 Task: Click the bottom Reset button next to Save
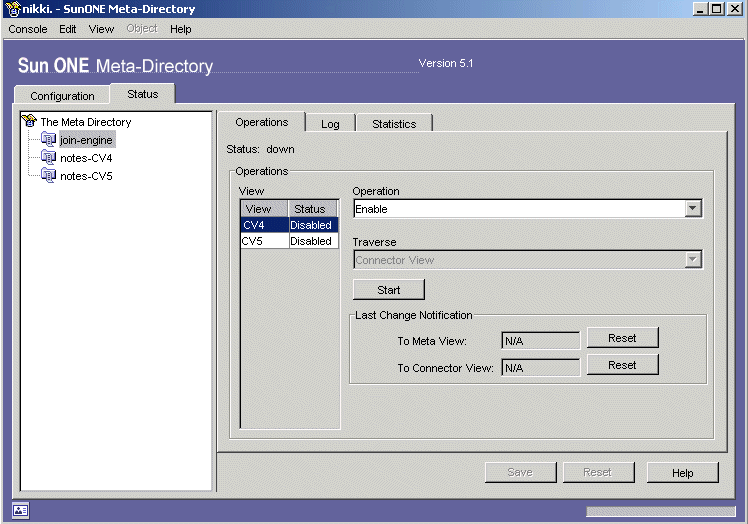(x=598, y=472)
